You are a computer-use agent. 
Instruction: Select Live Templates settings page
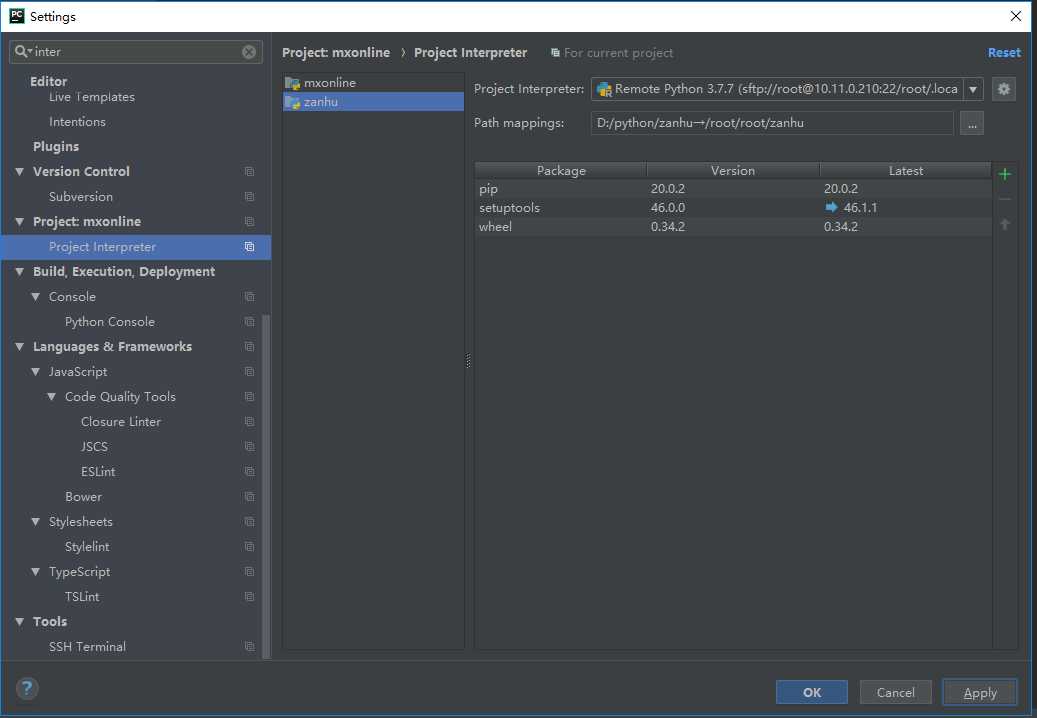[x=92, y=97]
